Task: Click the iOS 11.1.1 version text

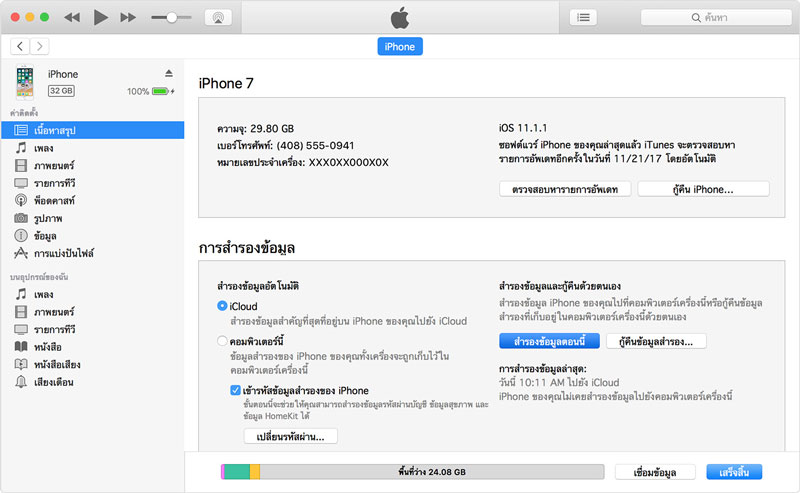Action: [x=523, y=128]
